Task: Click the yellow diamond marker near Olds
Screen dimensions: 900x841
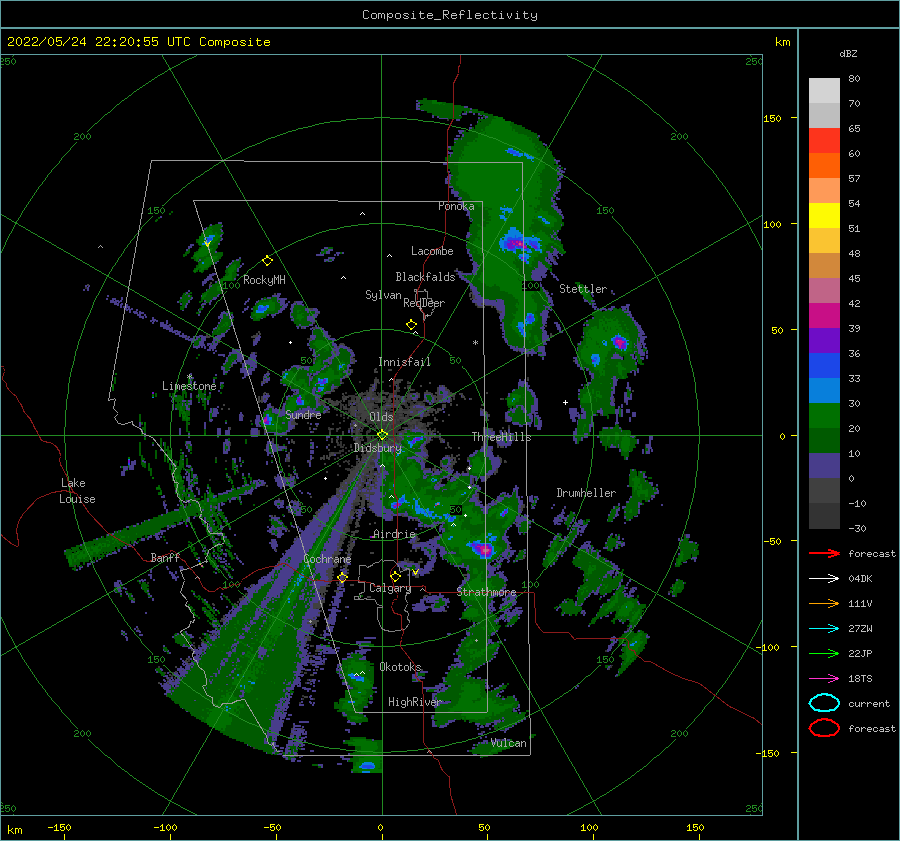Action: (x=382, y=435)
